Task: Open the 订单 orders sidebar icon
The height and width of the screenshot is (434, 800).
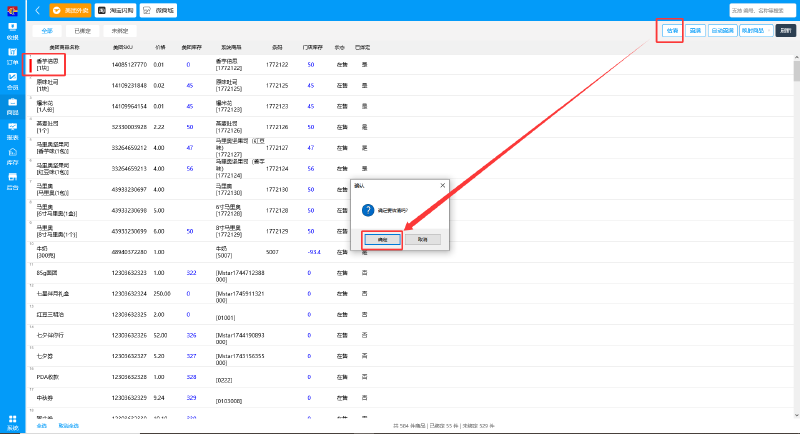Action: tap(12, 56)
